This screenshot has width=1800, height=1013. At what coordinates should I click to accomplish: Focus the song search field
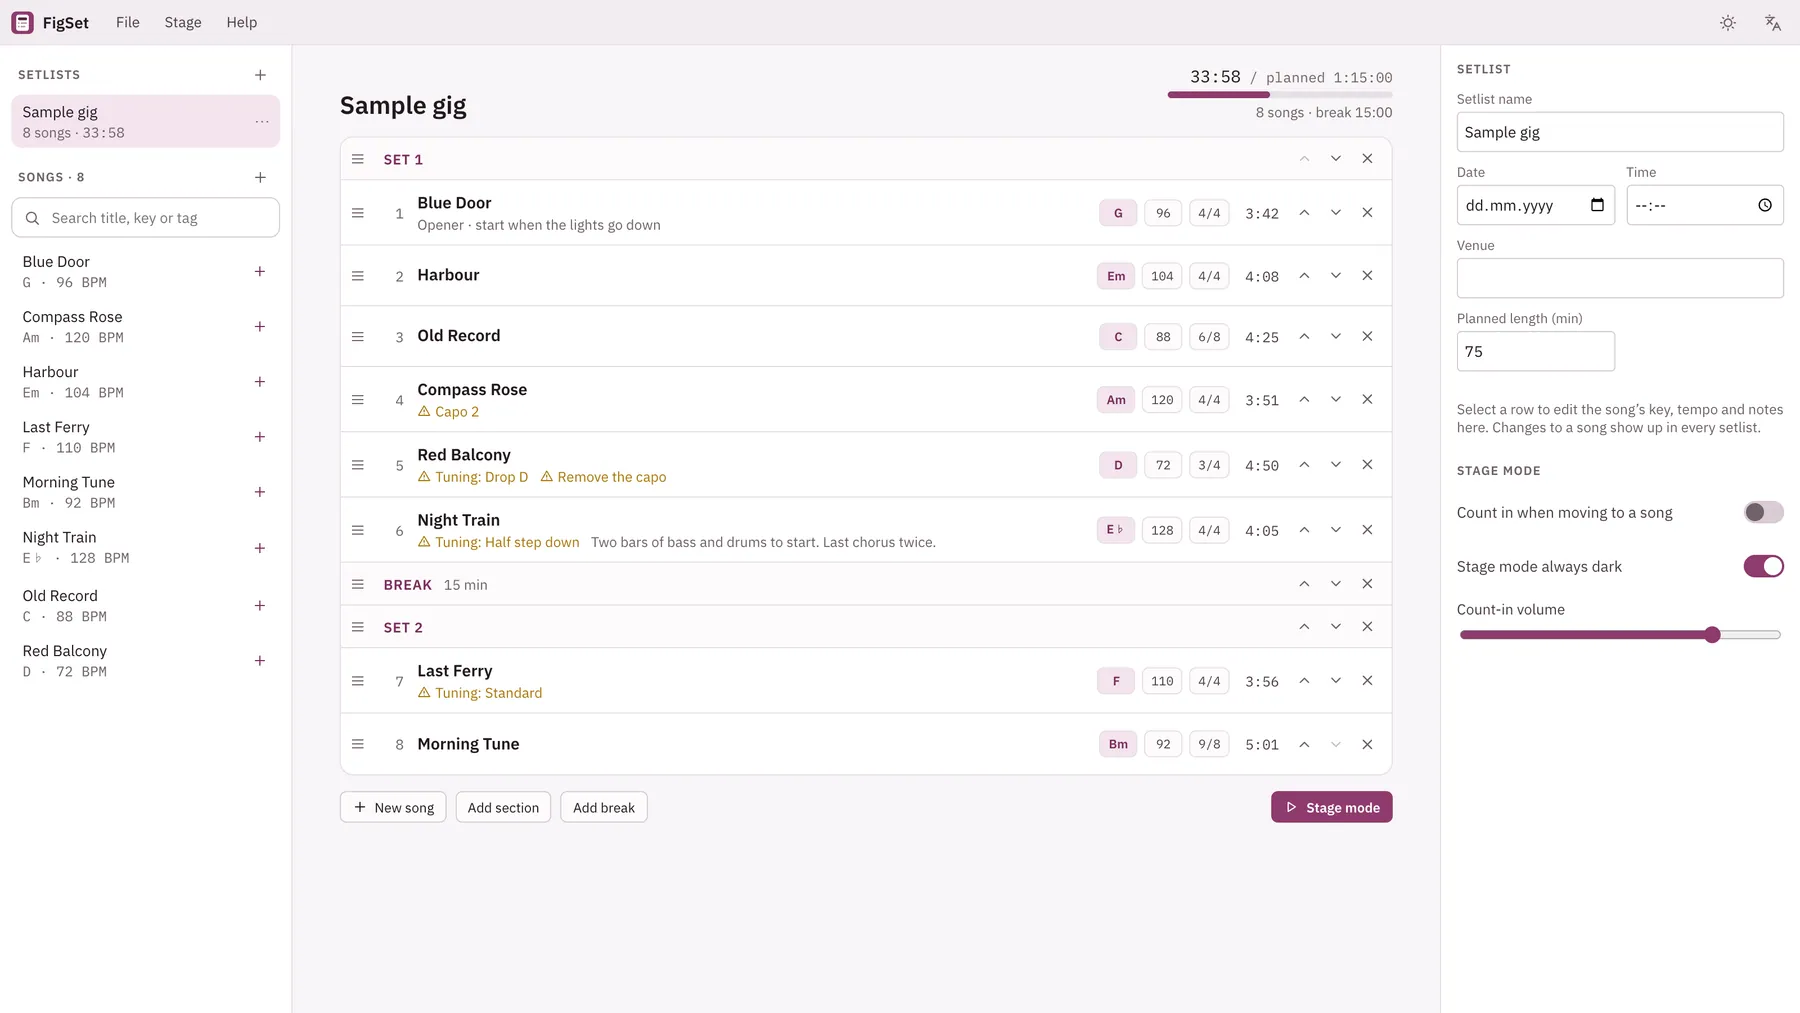point(145,218)
